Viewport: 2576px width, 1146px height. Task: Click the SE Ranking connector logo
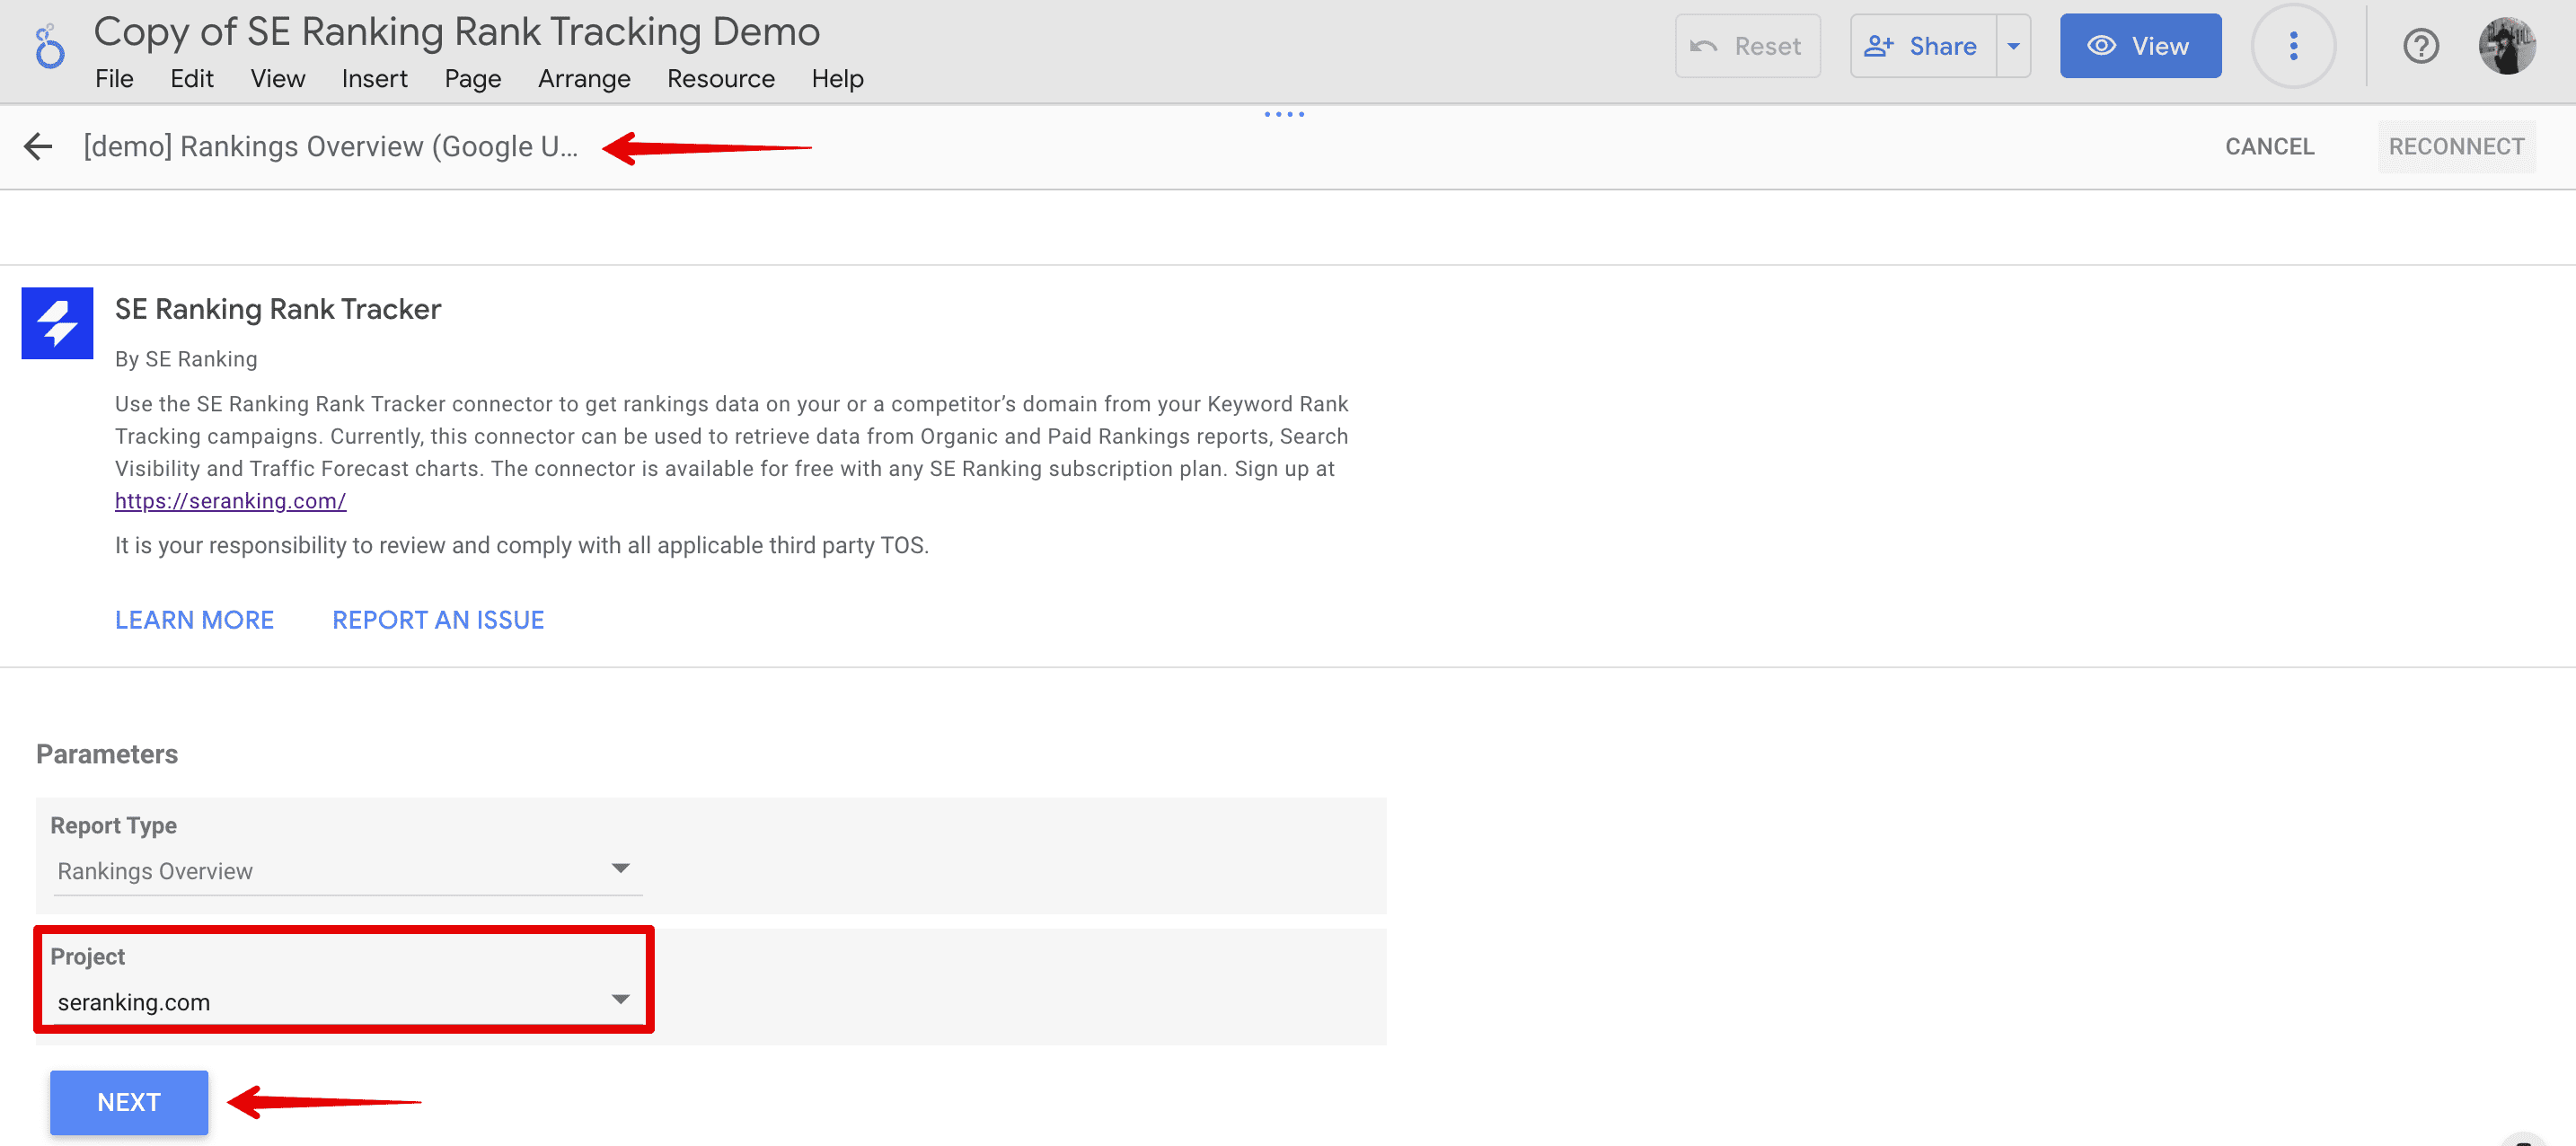(57, 323)
